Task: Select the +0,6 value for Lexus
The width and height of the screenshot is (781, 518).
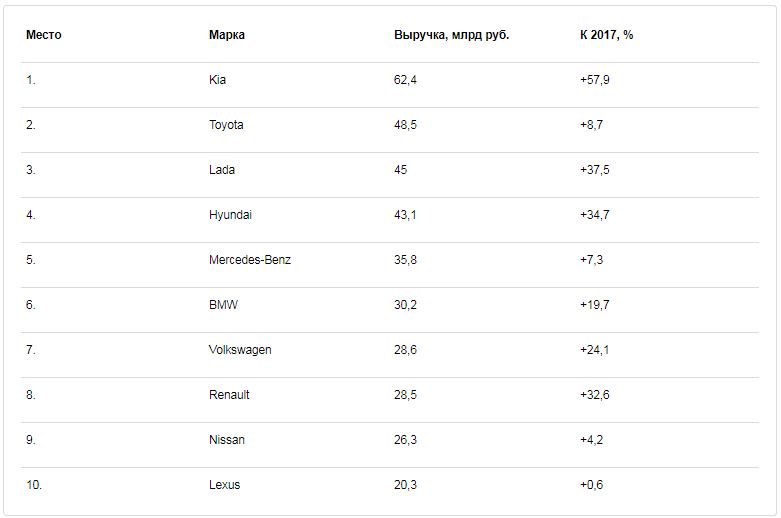Action: click(x=591, y=485)
